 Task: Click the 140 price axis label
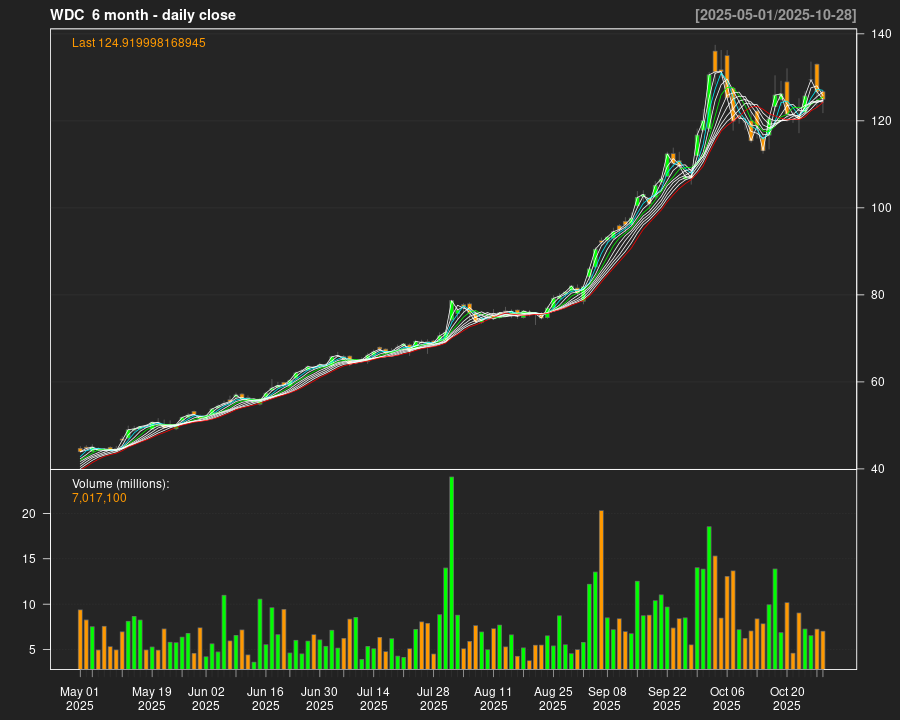coord(881,34)
